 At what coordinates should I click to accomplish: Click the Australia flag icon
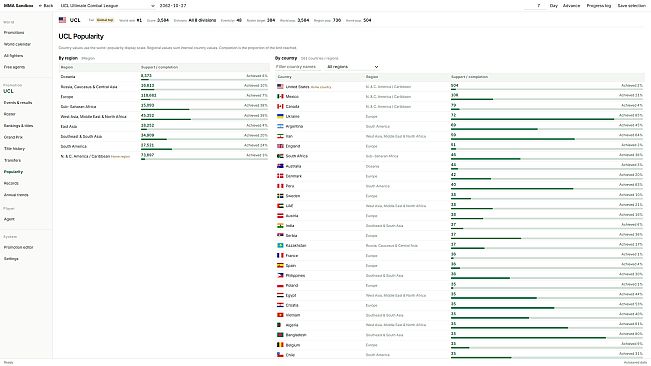[280, 166]
